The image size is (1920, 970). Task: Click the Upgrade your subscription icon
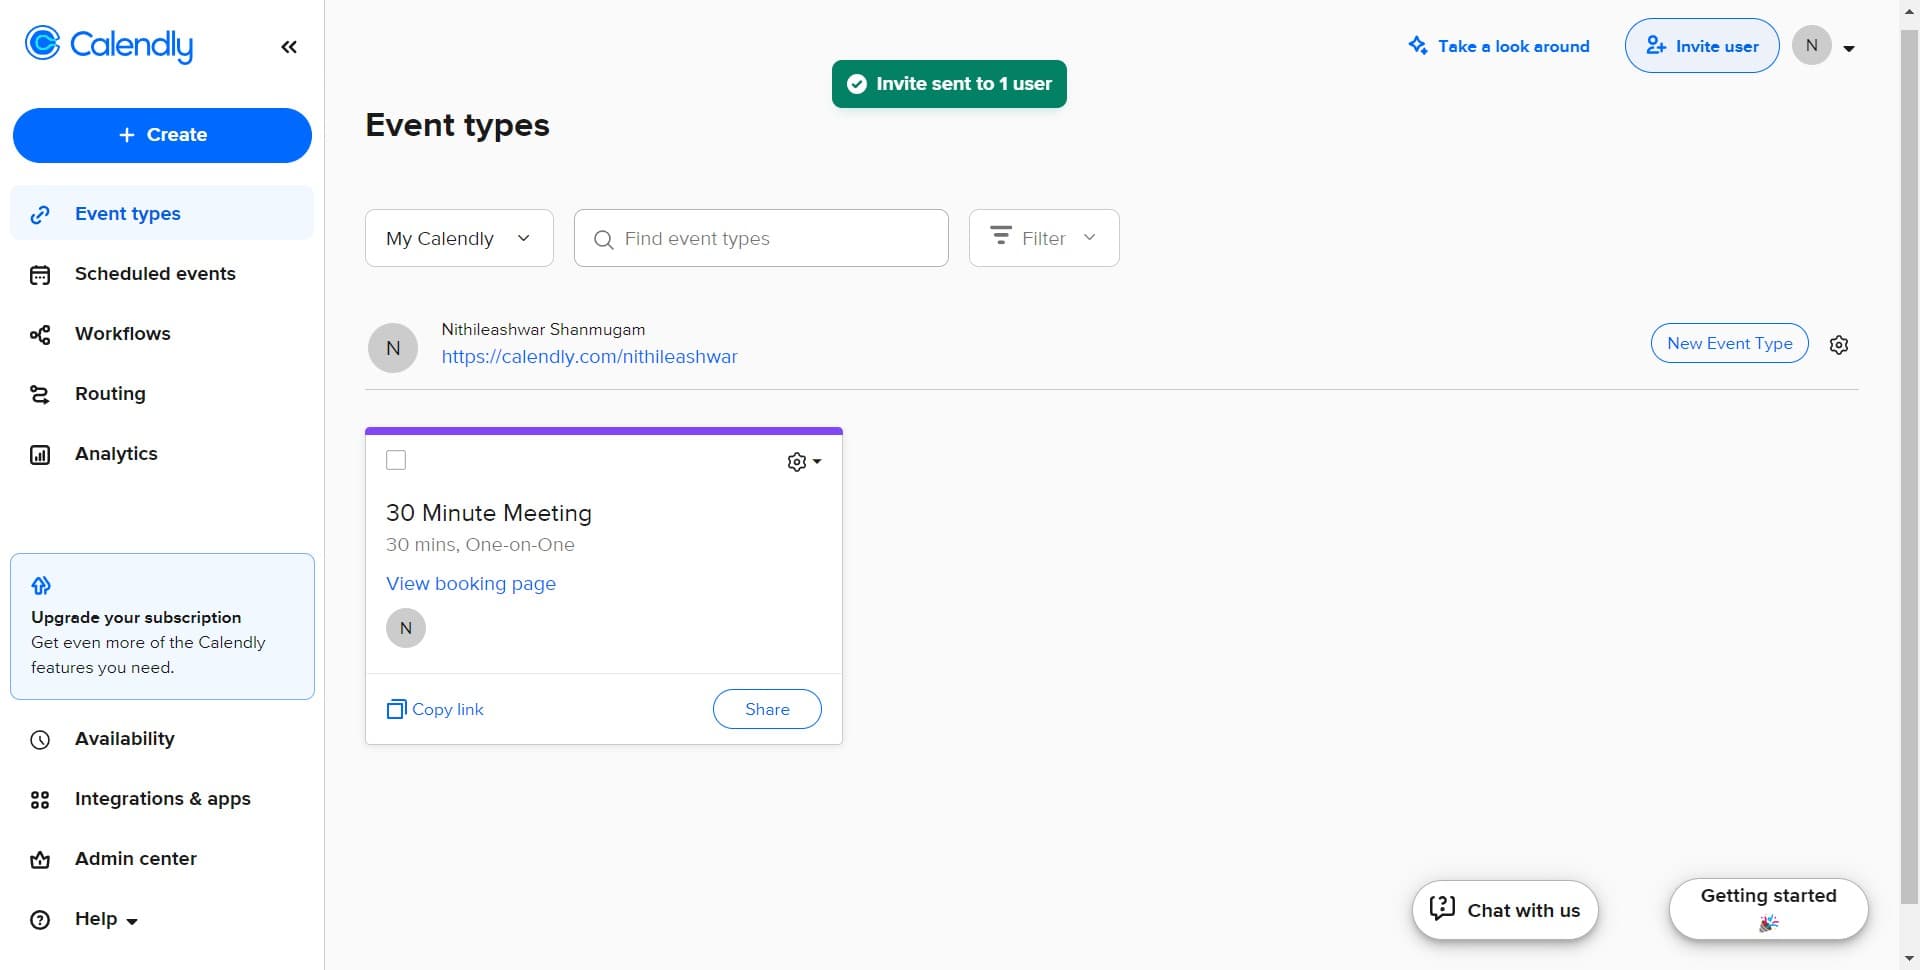(41, 586)
